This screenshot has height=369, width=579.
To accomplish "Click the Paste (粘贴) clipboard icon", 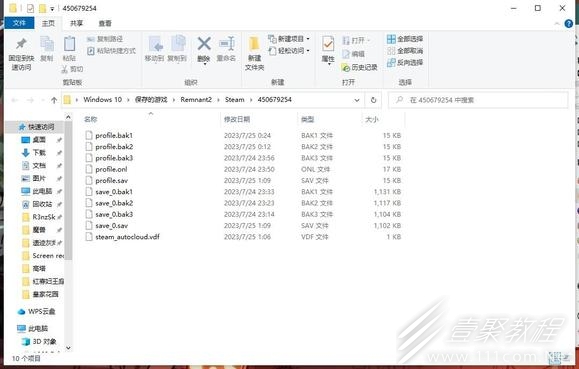I will click(x=69, y=44).
